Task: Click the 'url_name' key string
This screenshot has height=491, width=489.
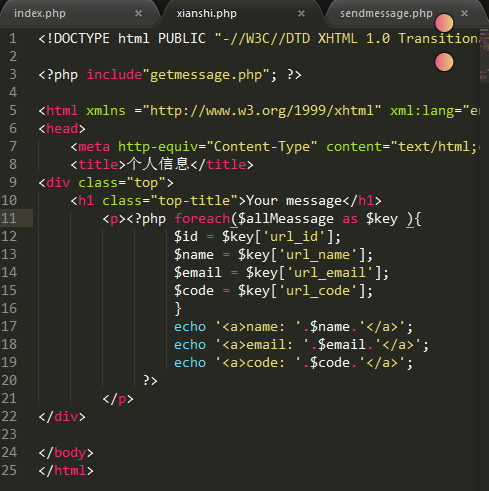Action: pos(318,255)
